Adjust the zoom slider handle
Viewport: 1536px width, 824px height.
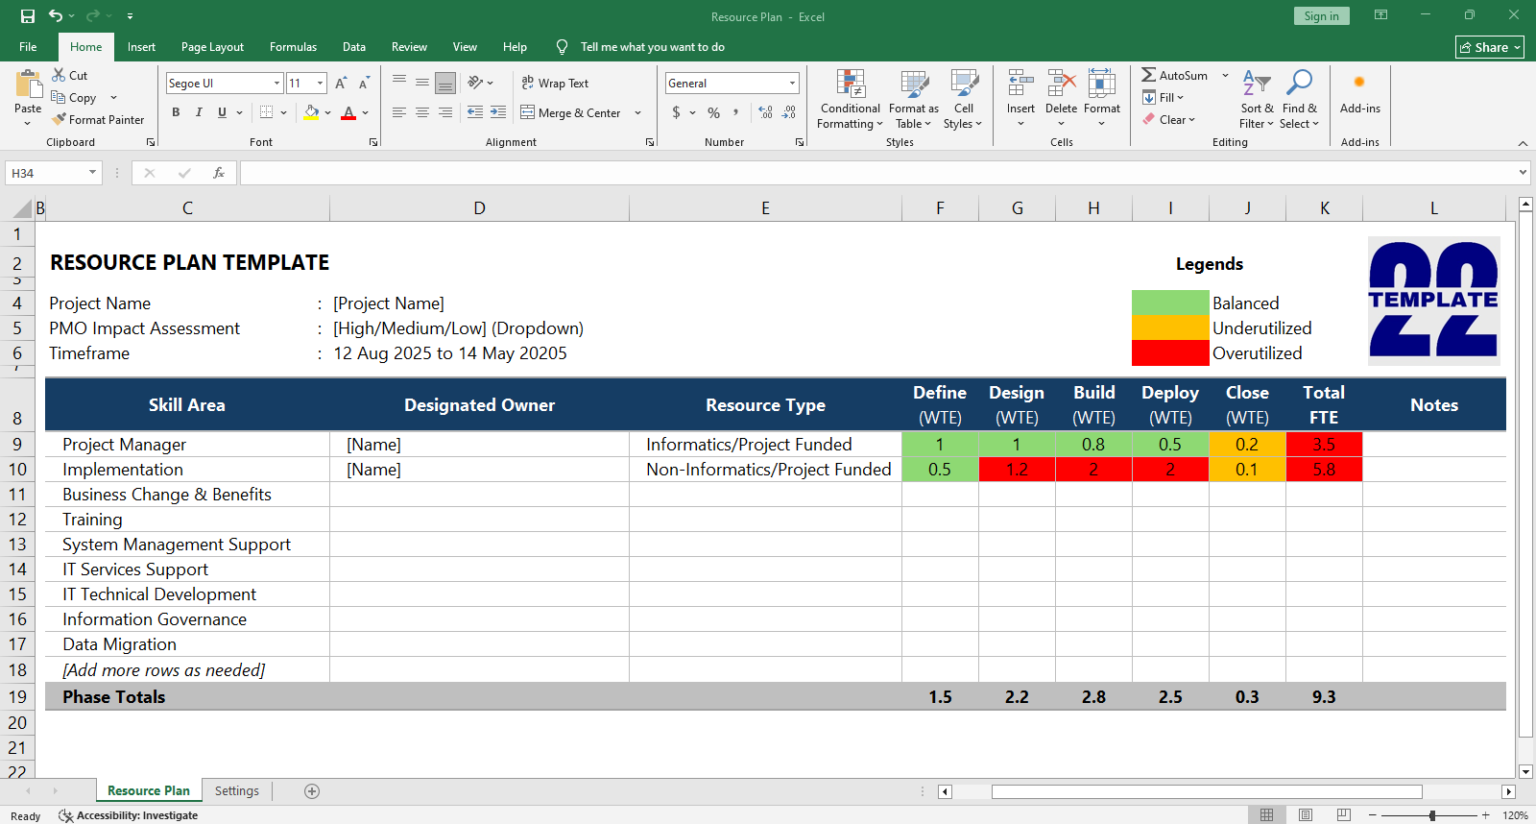pos(1432,815)
